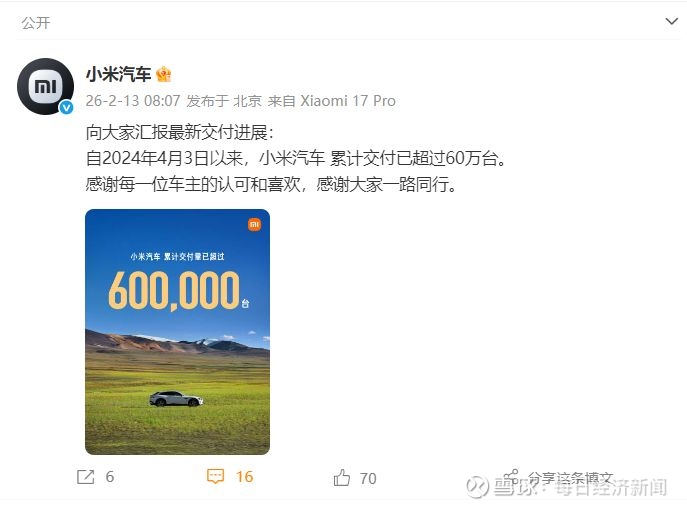Open the 小米汽车 round MI avatar

[45, 86]
